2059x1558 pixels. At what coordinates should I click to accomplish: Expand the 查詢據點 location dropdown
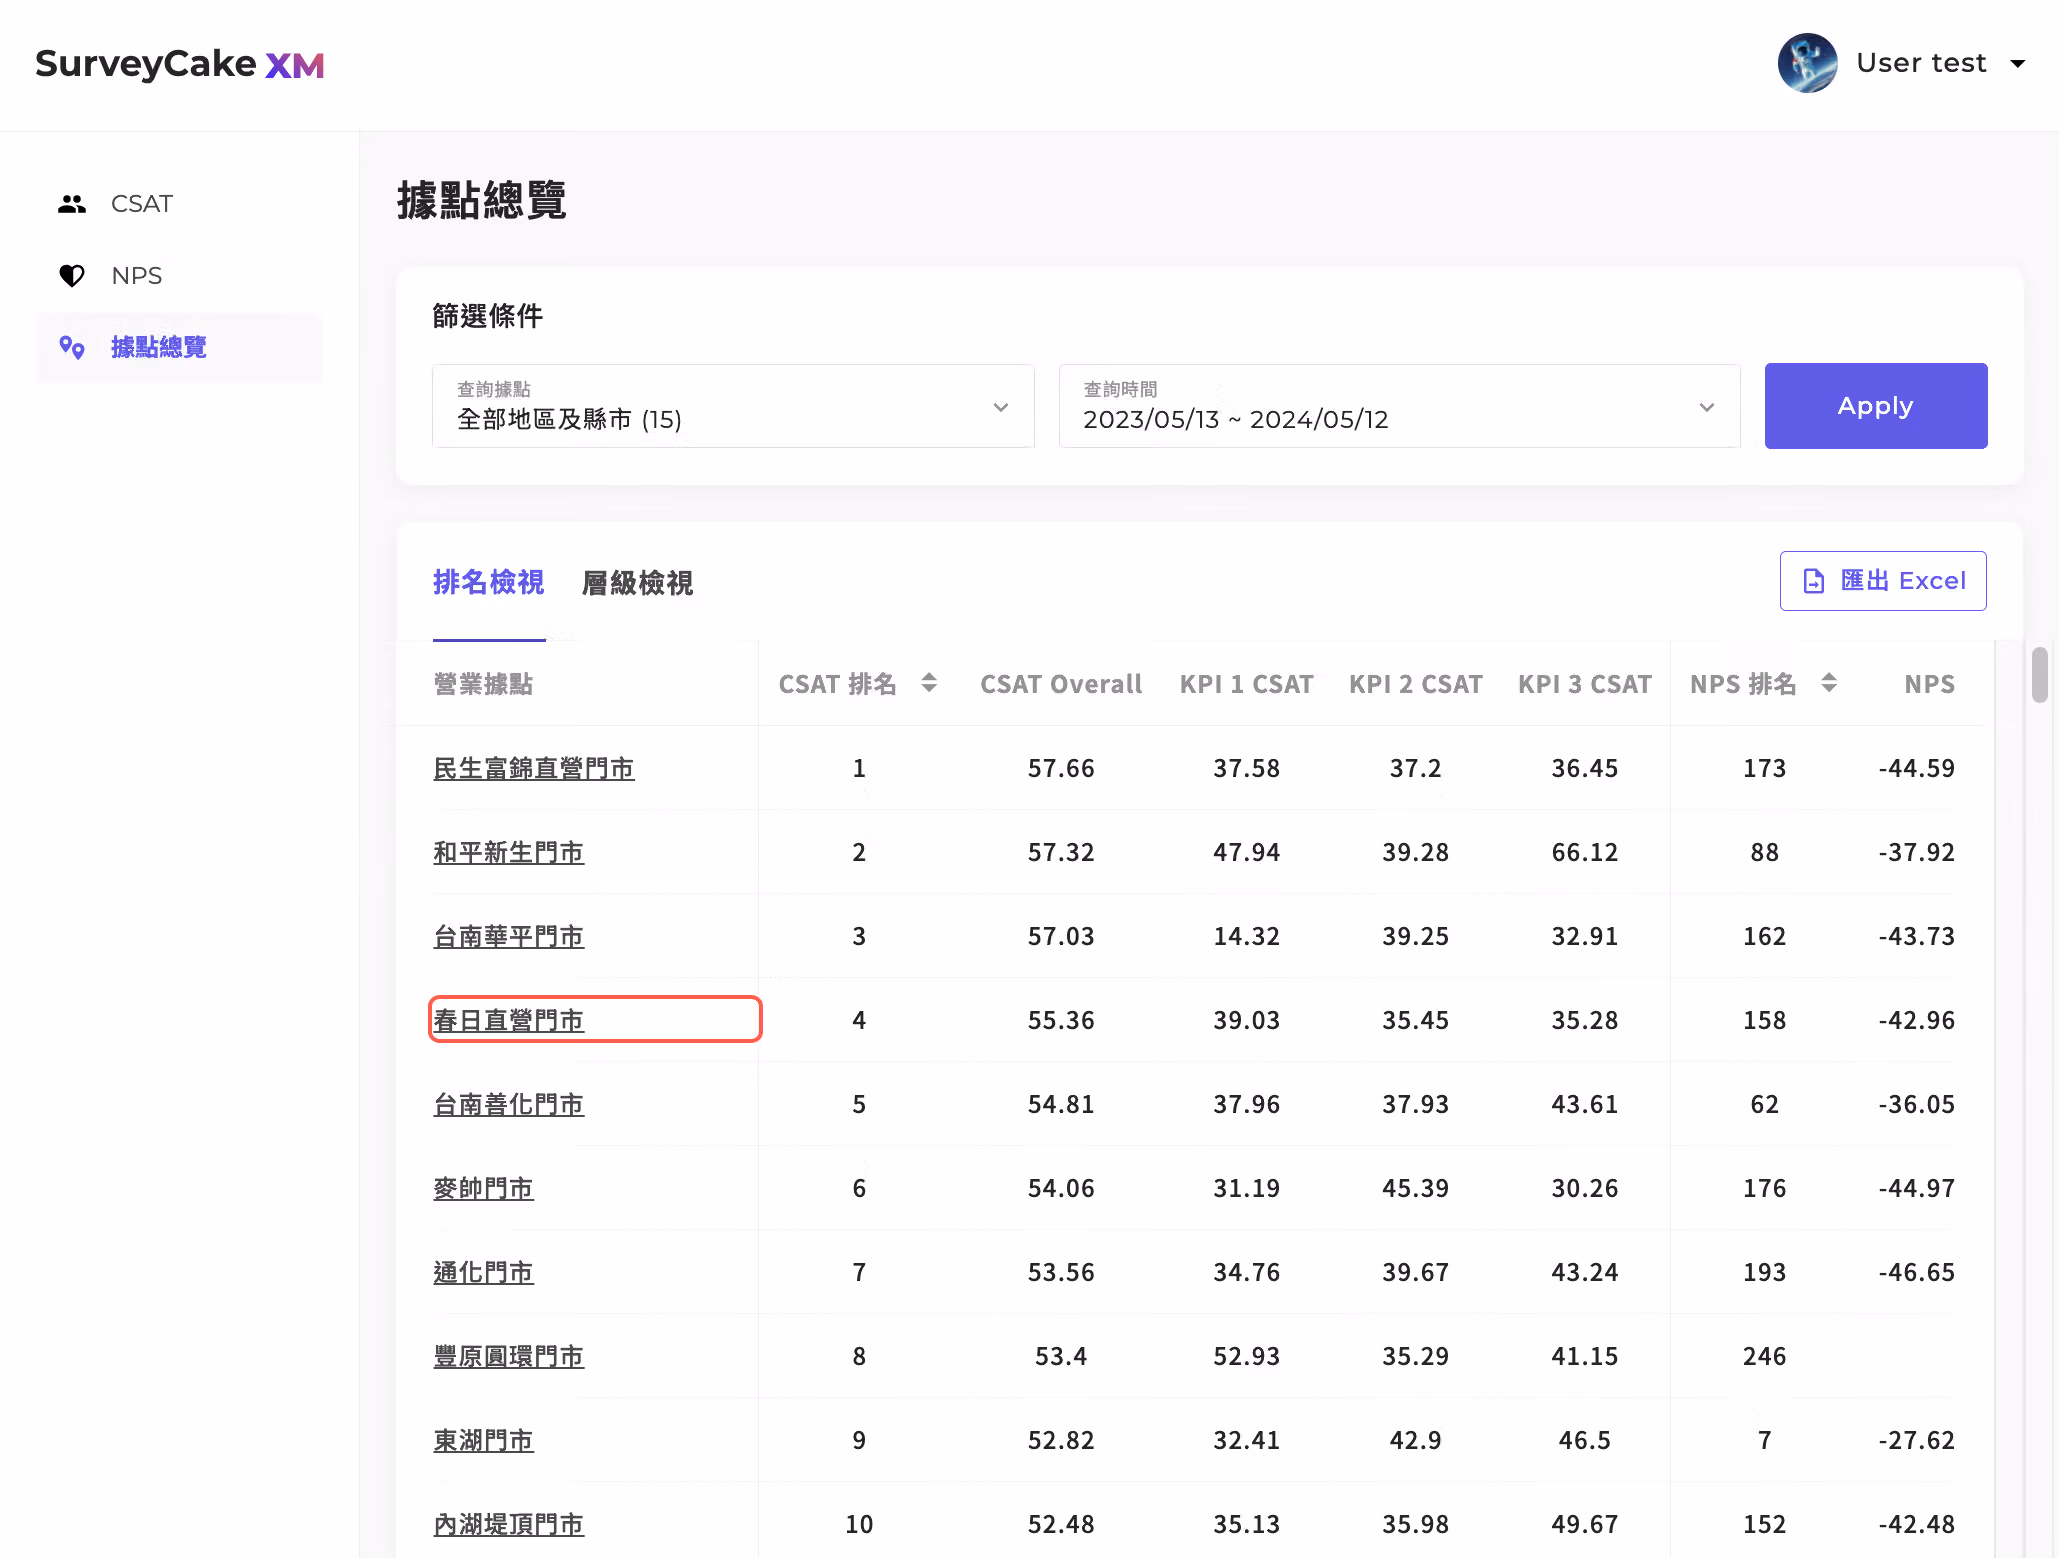[x=733, y=406]
